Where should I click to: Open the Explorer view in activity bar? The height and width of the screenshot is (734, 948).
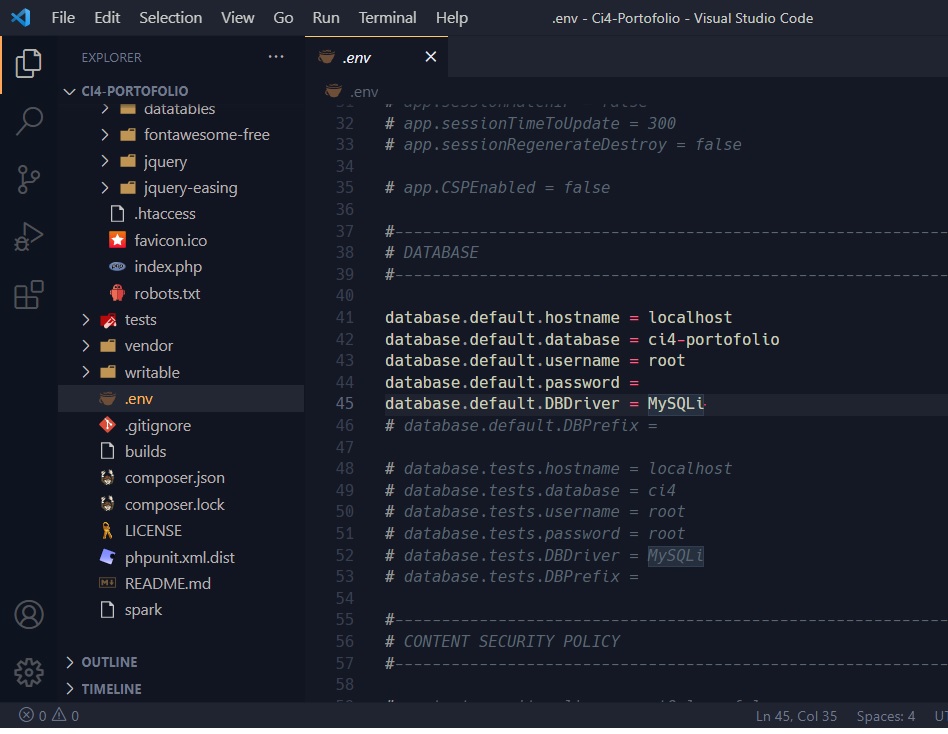29,64
